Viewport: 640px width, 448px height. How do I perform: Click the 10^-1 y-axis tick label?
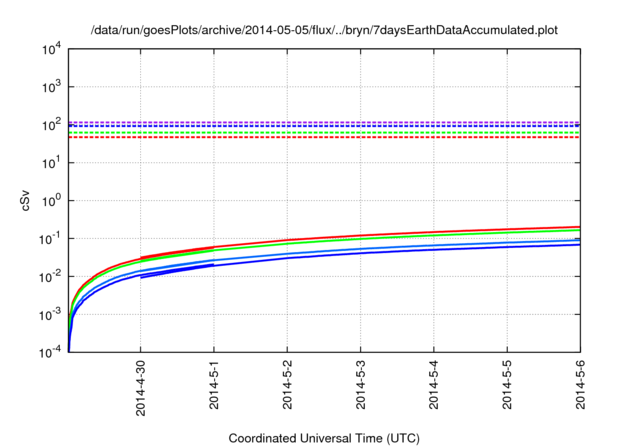(50, 238)
